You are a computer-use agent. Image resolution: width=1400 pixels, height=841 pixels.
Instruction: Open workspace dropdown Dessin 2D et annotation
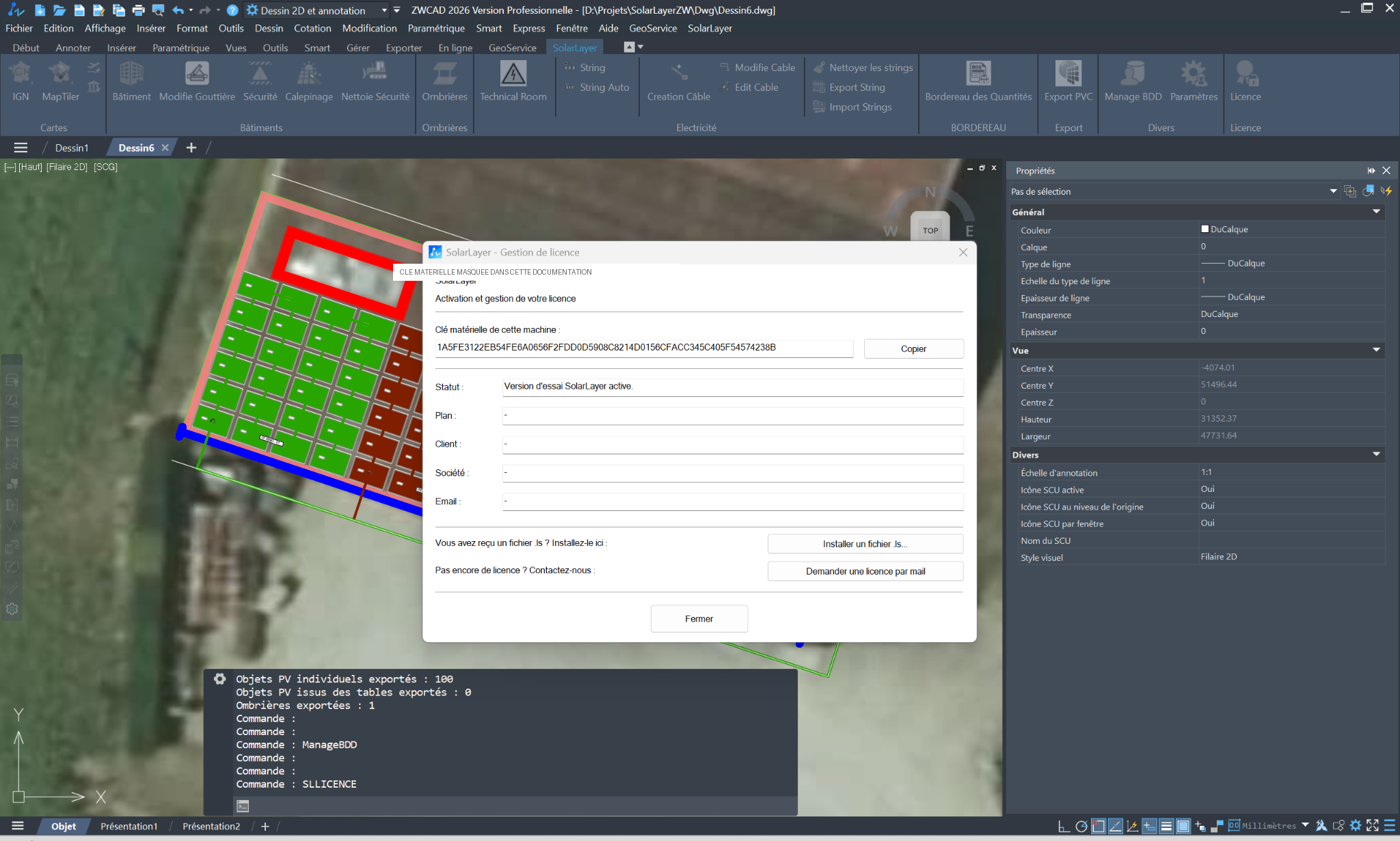coord(318,10)
